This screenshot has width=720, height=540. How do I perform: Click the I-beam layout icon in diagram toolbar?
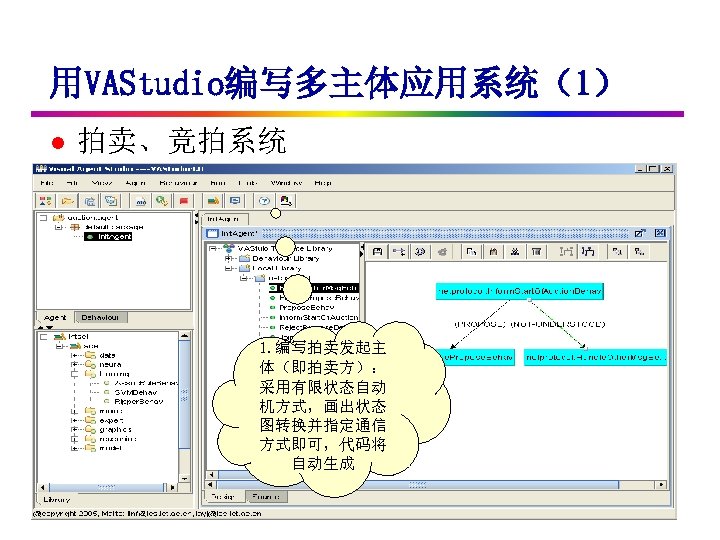tap(566, 252)
